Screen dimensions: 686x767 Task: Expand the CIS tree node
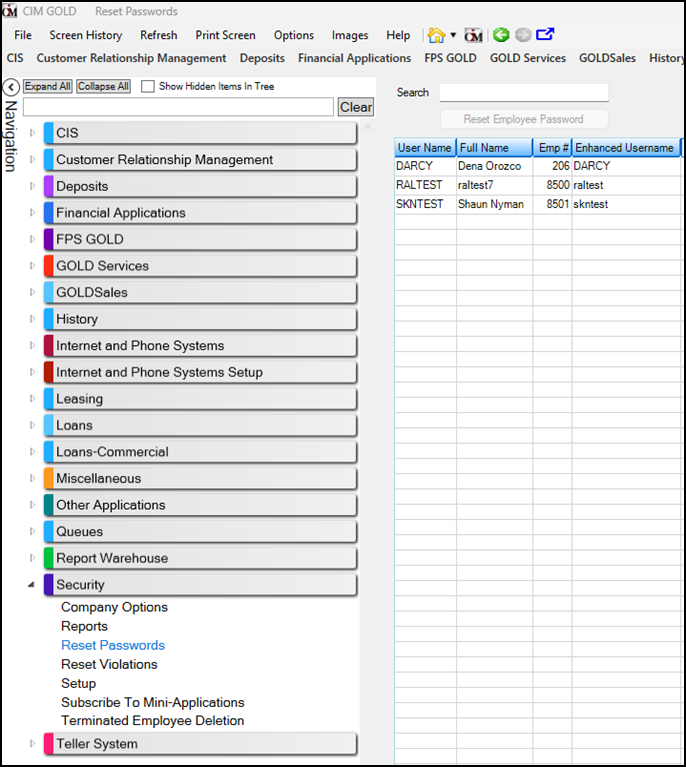(x=32, y=133)
